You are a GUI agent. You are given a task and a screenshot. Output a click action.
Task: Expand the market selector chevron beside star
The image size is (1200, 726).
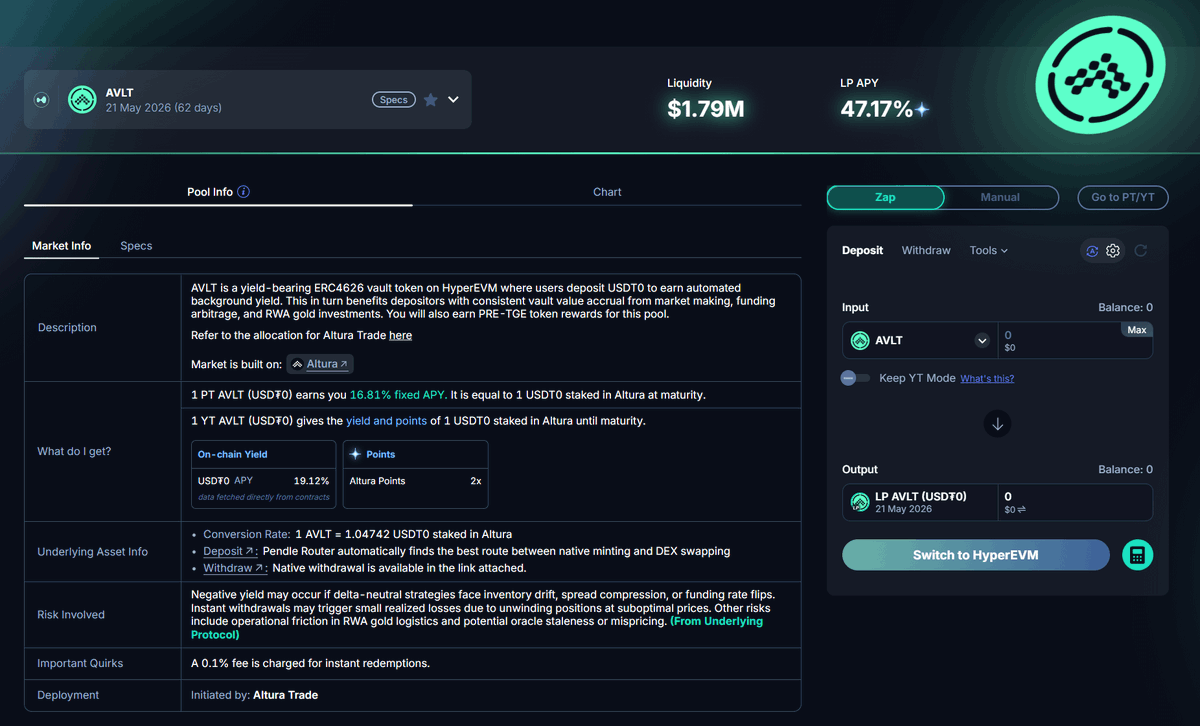(x=453, y=100)
